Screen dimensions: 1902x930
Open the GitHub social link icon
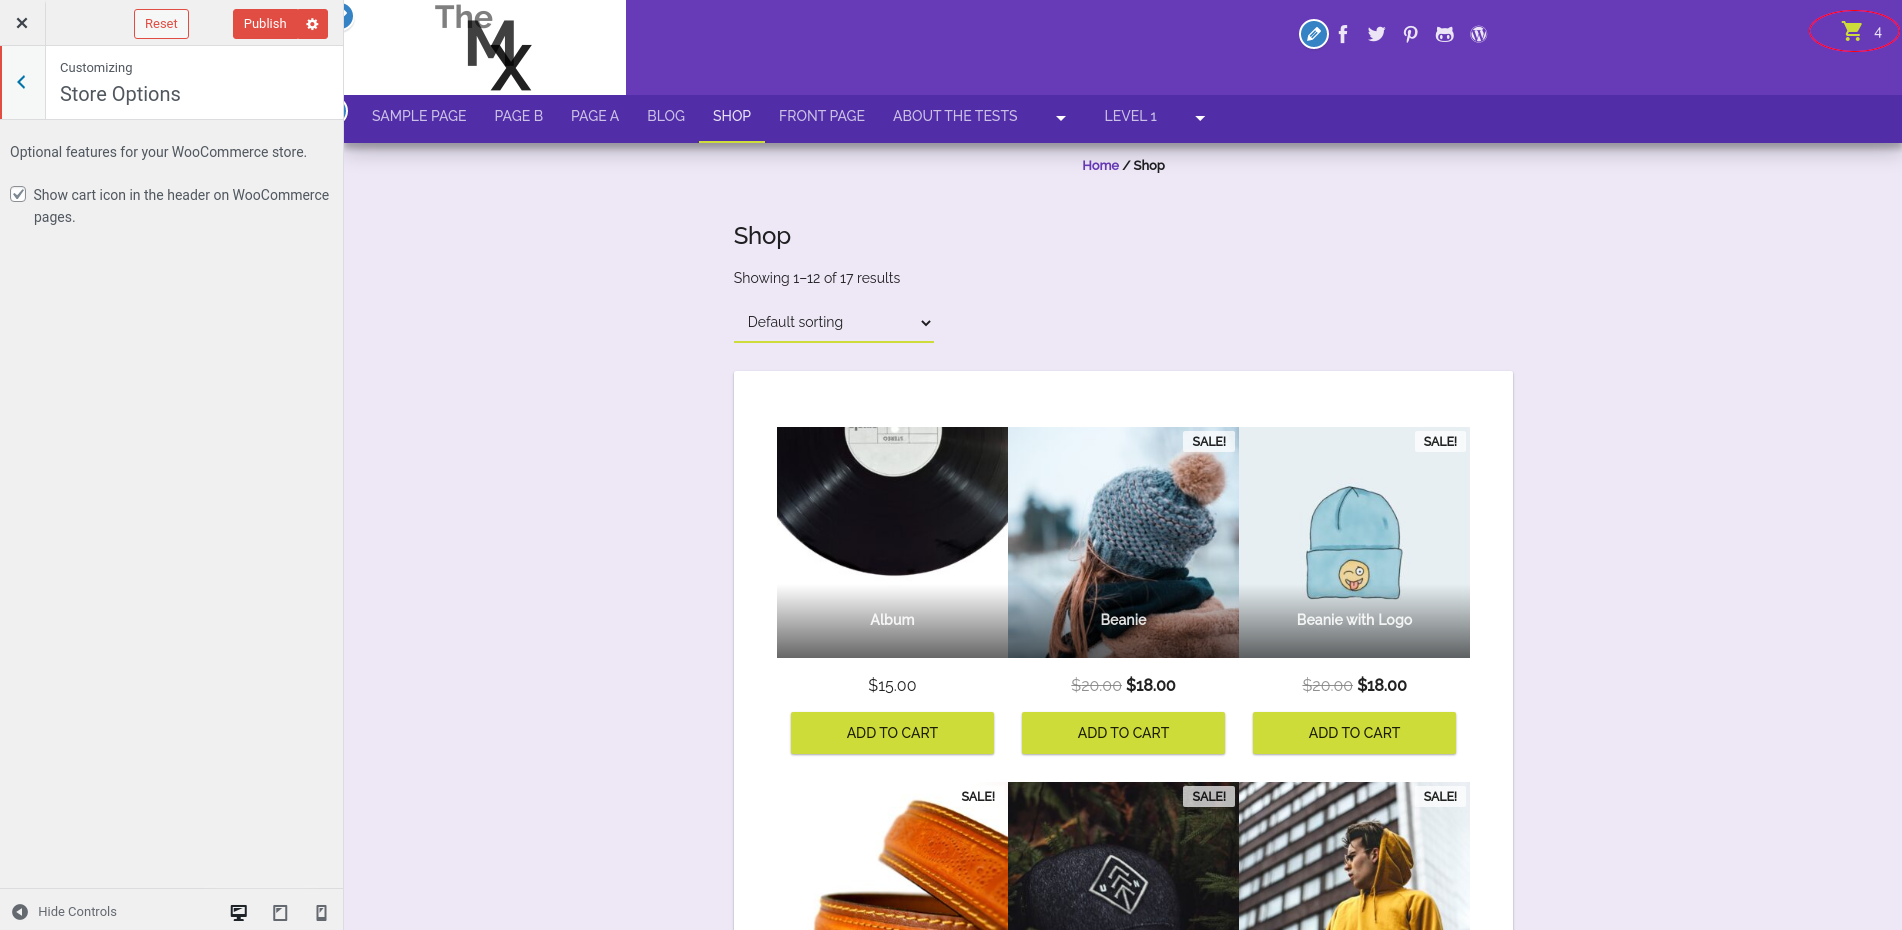[1444, 34]
